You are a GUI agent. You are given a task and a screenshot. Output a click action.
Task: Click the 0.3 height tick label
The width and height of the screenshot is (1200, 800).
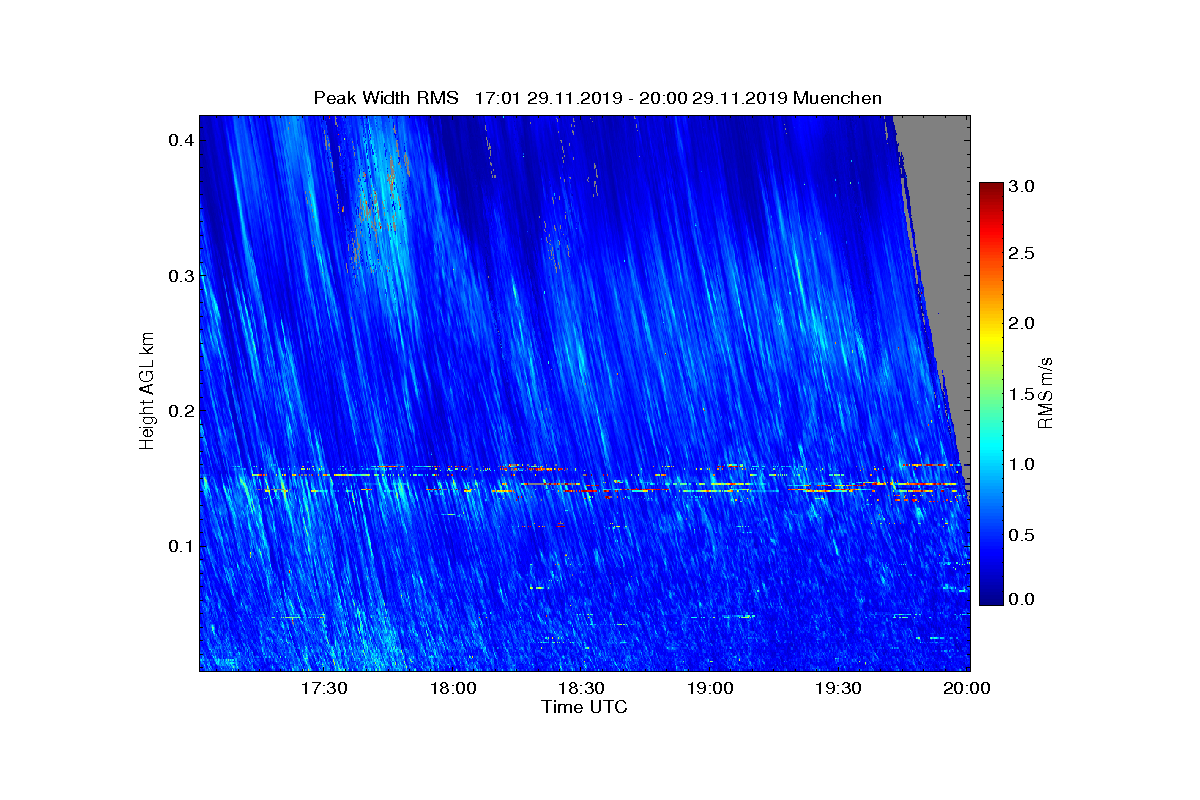(180, 275)
